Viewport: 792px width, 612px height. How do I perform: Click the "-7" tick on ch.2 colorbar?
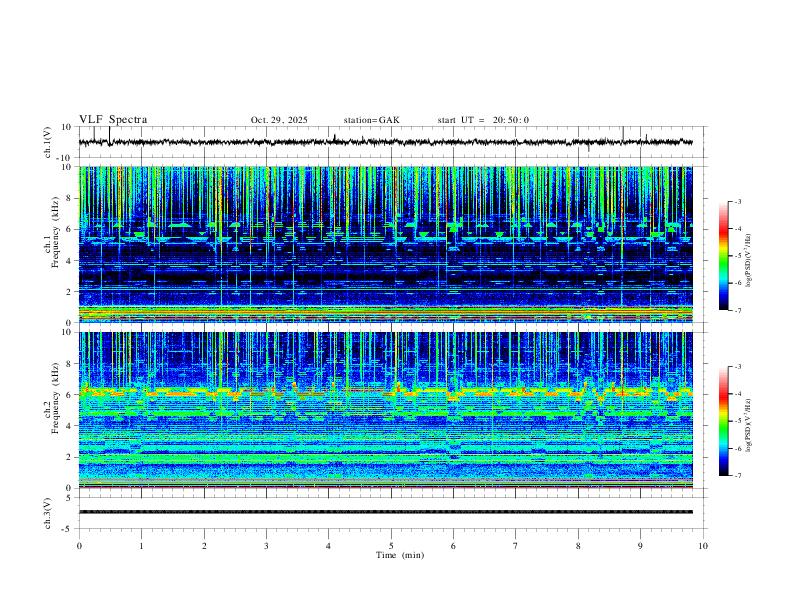[738, 476]
